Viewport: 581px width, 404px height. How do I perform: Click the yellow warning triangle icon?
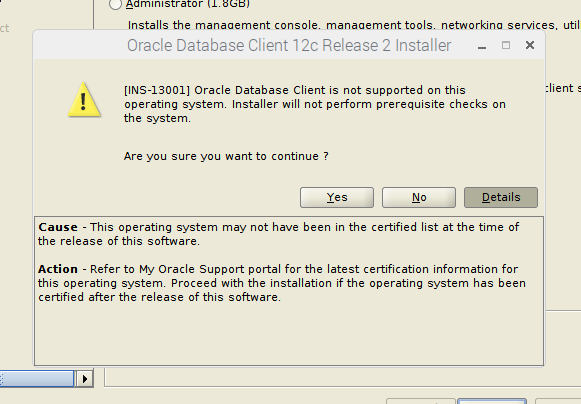(84, 100)
